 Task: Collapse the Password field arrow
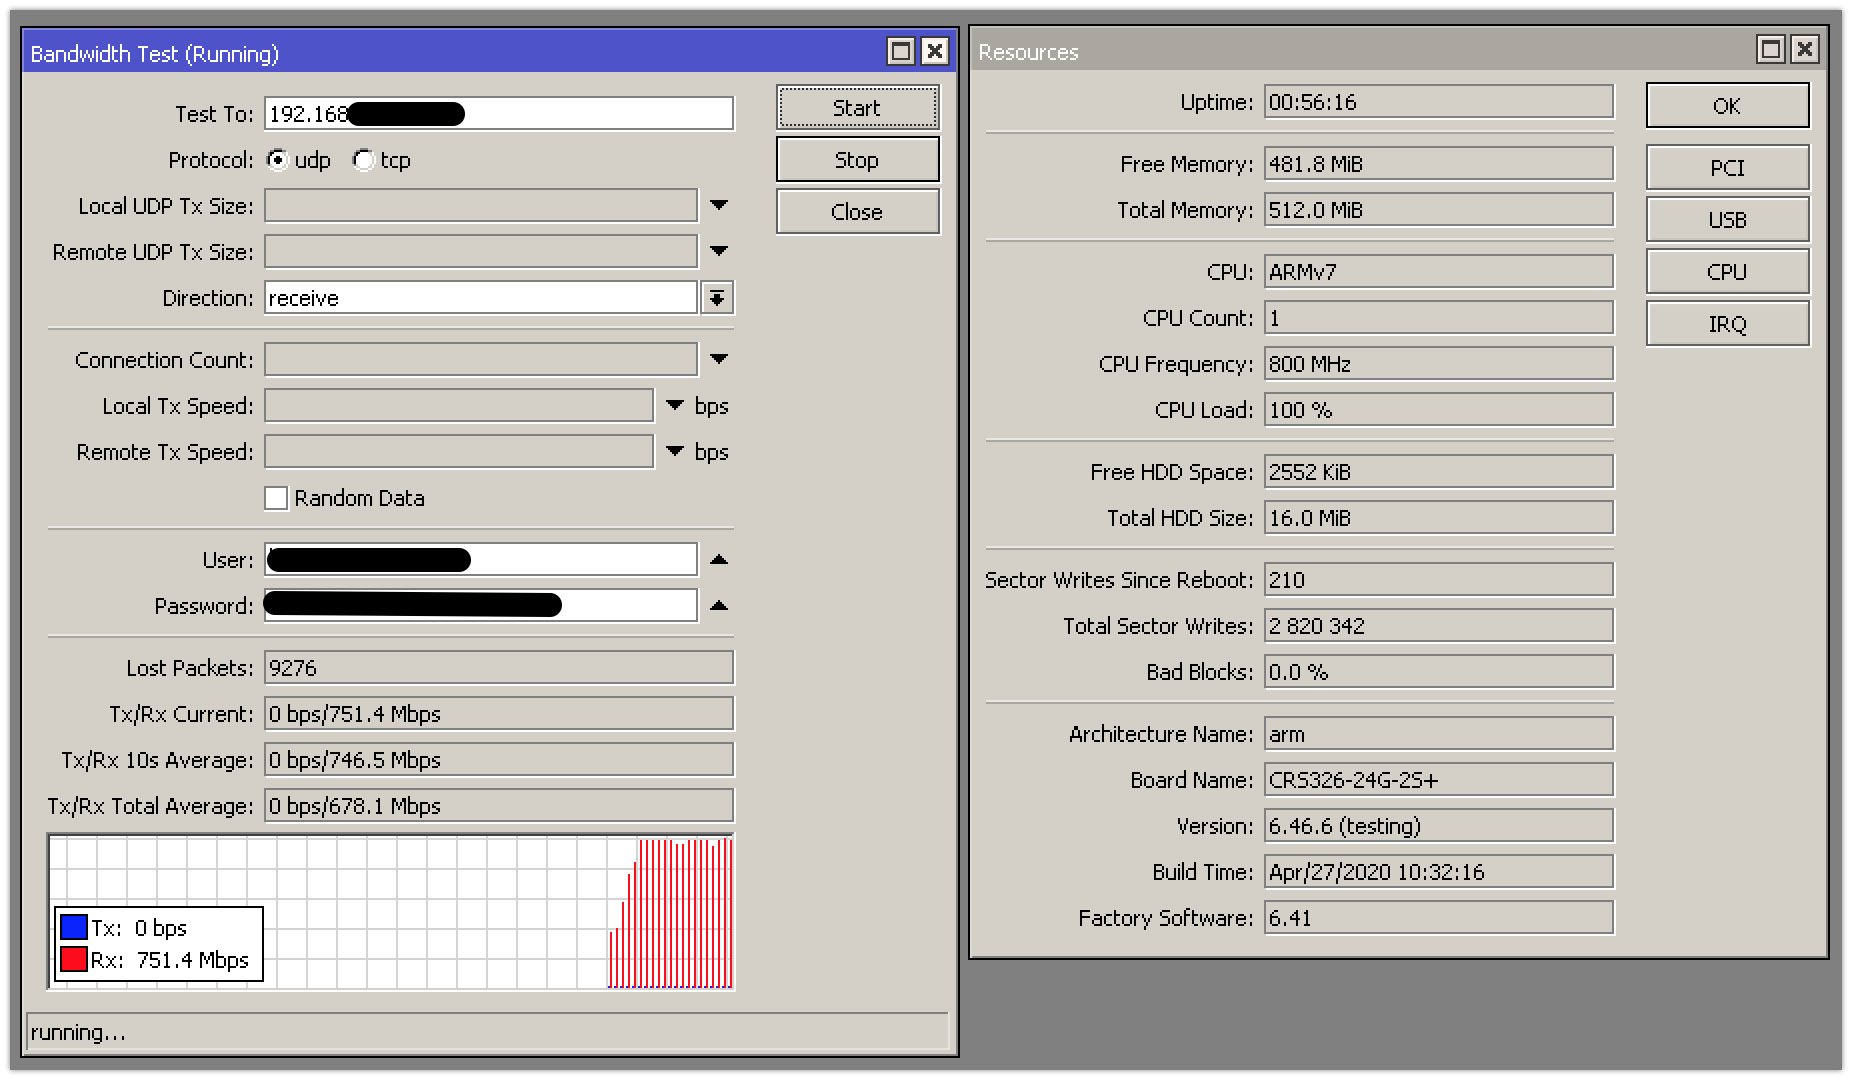(718, 606)
